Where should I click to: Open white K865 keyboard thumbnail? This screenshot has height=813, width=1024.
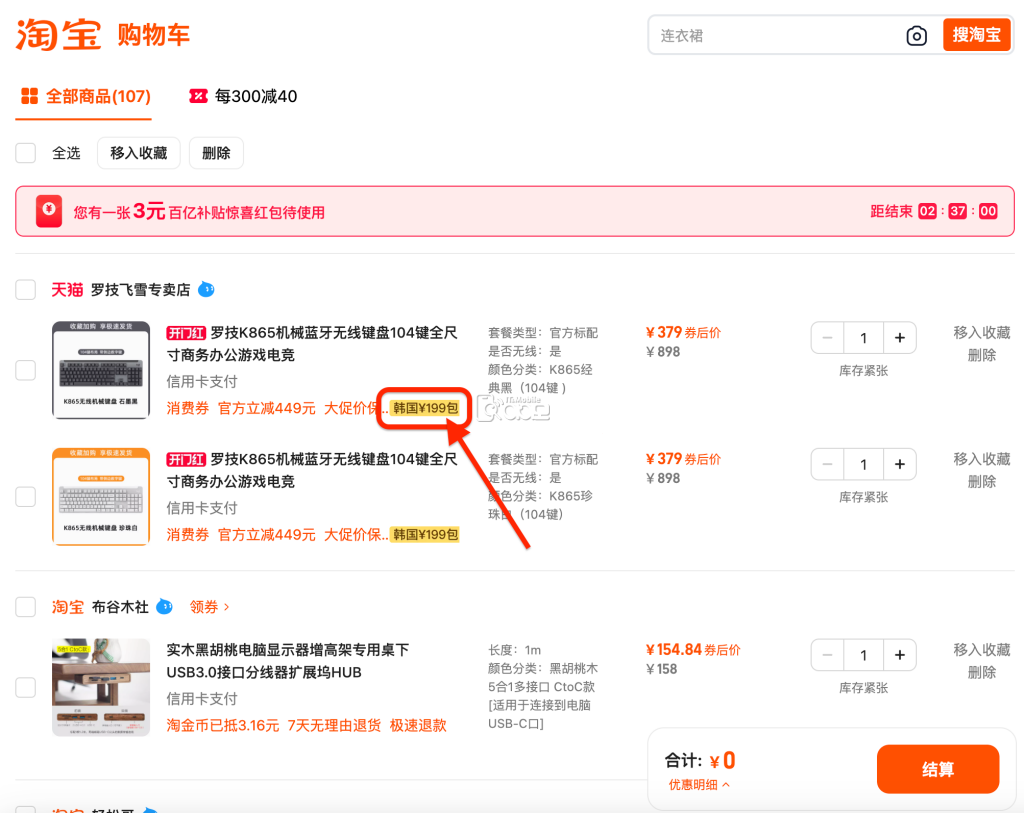[x=101, y=496]
